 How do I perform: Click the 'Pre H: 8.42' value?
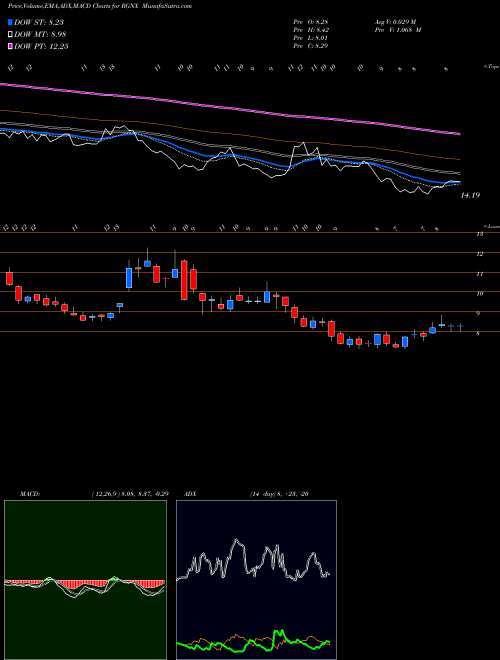click(311, 30)
